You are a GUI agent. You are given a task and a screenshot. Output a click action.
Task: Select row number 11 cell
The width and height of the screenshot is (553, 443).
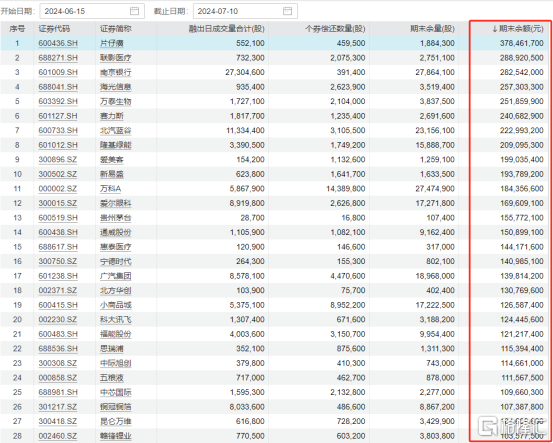click(17, 189)
